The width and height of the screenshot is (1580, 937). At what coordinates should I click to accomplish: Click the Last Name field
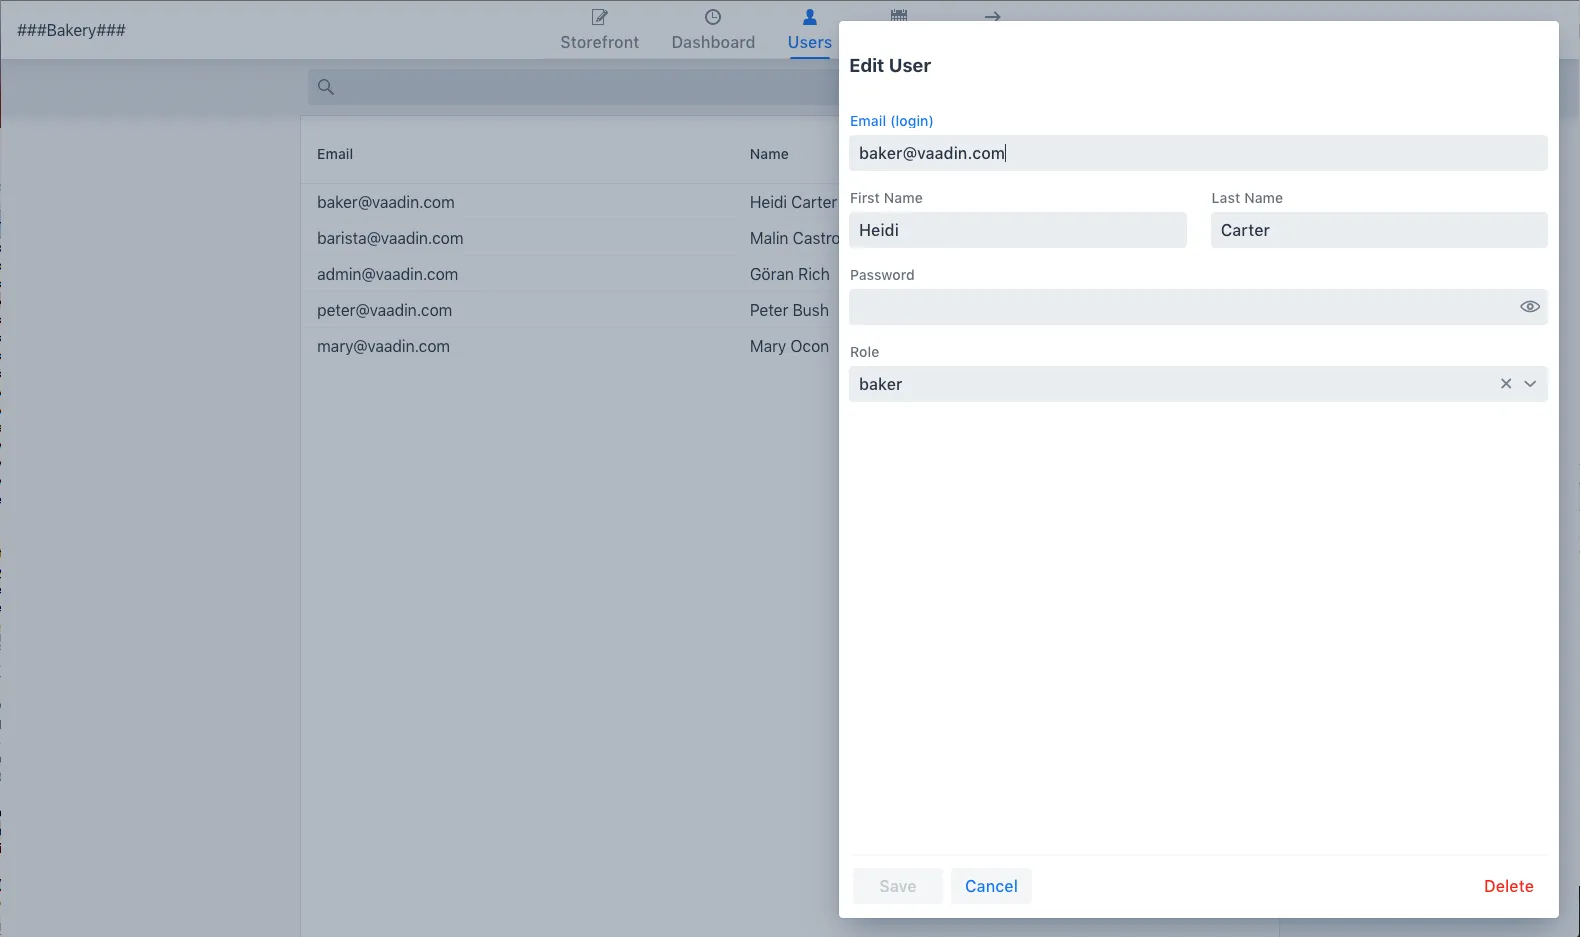[1378, 230]
